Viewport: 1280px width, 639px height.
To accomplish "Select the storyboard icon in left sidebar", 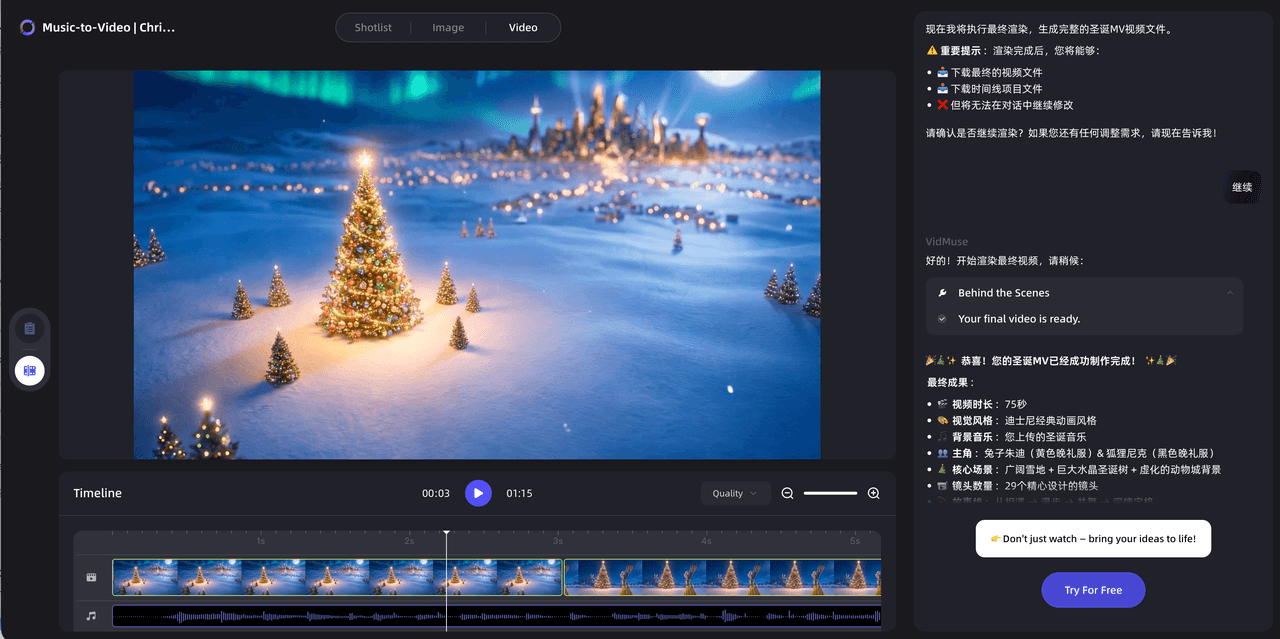I will [30, 370].
